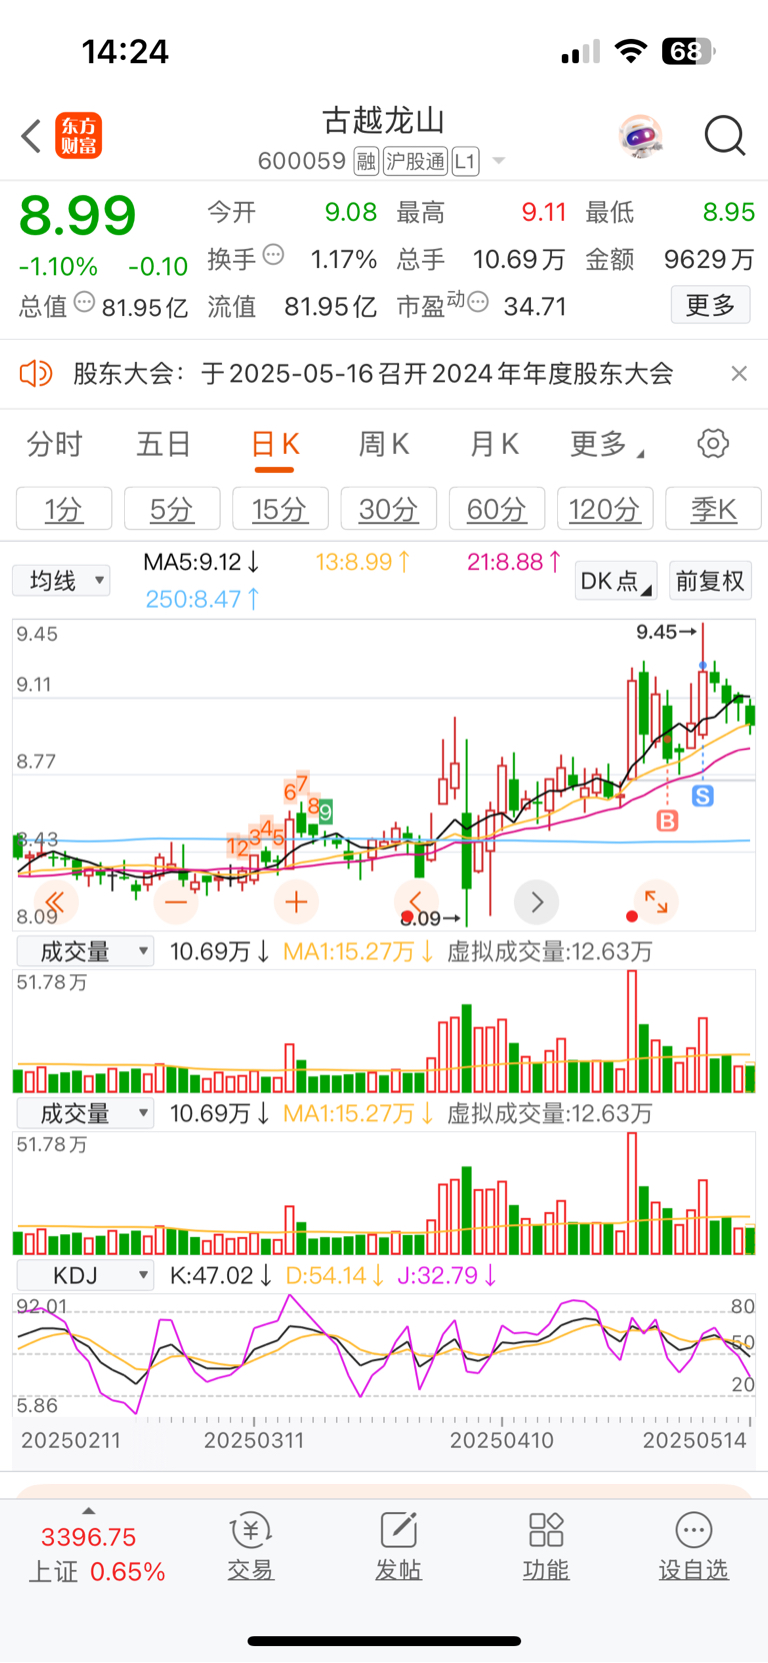768x1663 pixels.
Task: Tap the K:47.02 indicator value
Action: point(220,1275)
